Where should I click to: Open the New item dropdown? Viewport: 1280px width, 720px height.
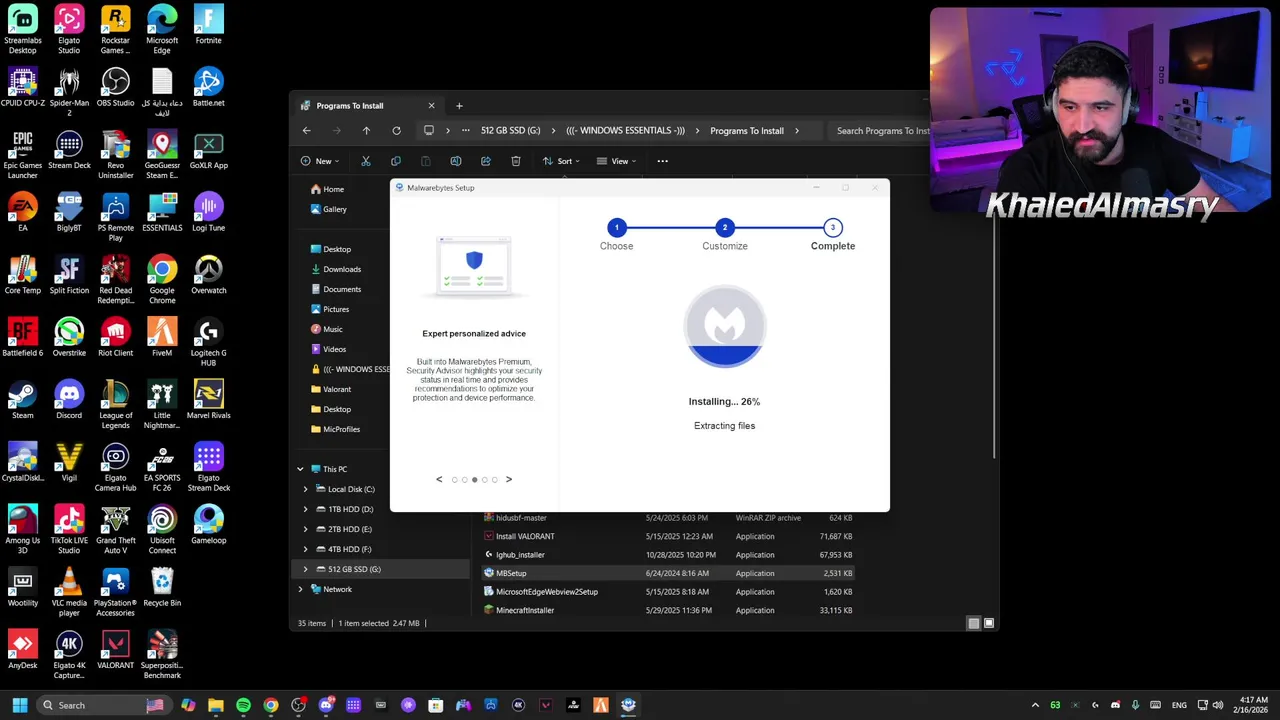click(320, 161)
